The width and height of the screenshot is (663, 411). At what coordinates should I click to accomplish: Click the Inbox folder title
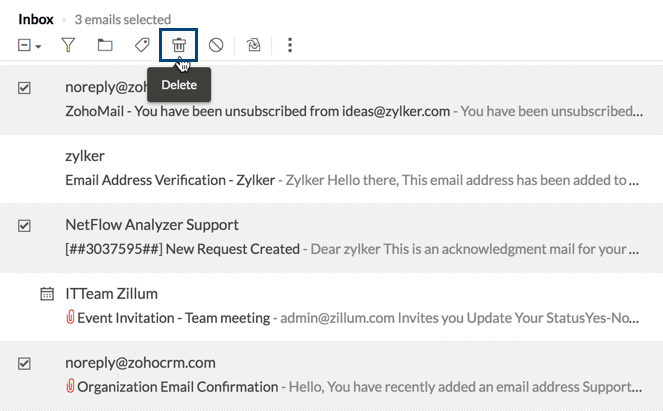(35, 19)
